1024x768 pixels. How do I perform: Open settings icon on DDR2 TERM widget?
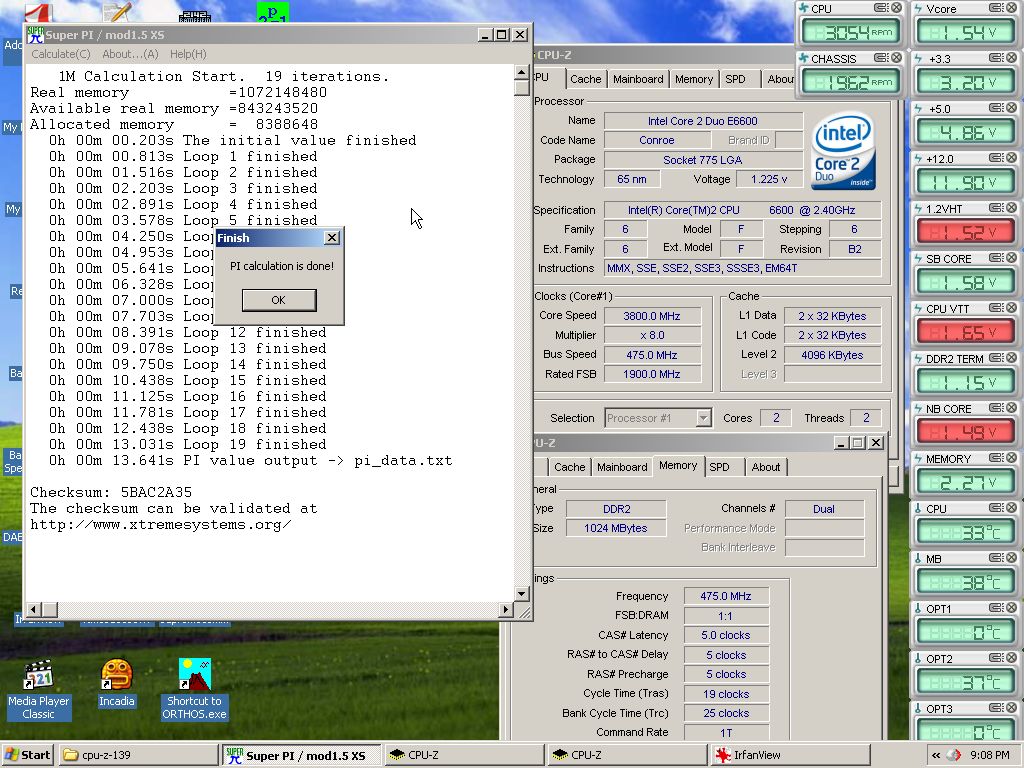(996, 359)
